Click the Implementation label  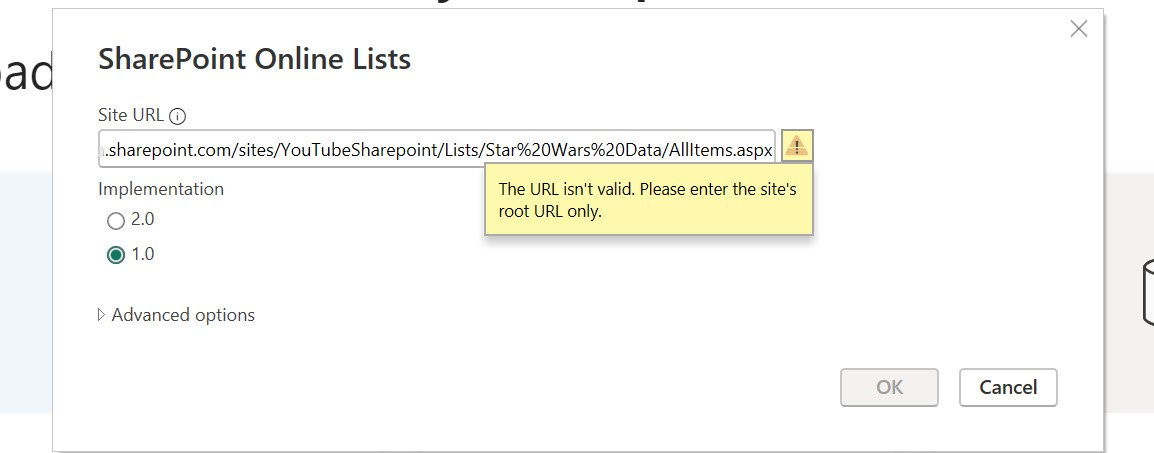coord(160,189)
